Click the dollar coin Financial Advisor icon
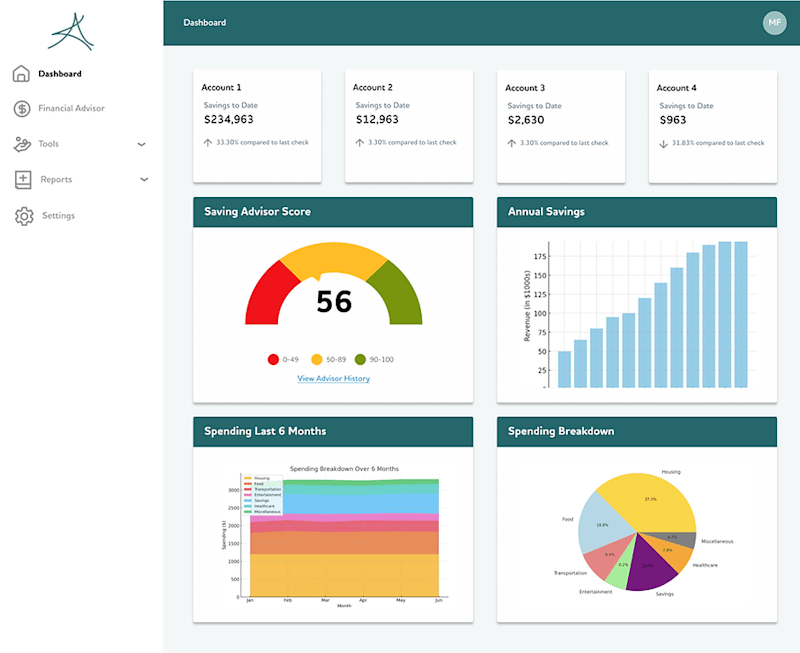Image resolution: width=800 pixels, height=653 pixels. pyautogui.click(x=22, y=108)
